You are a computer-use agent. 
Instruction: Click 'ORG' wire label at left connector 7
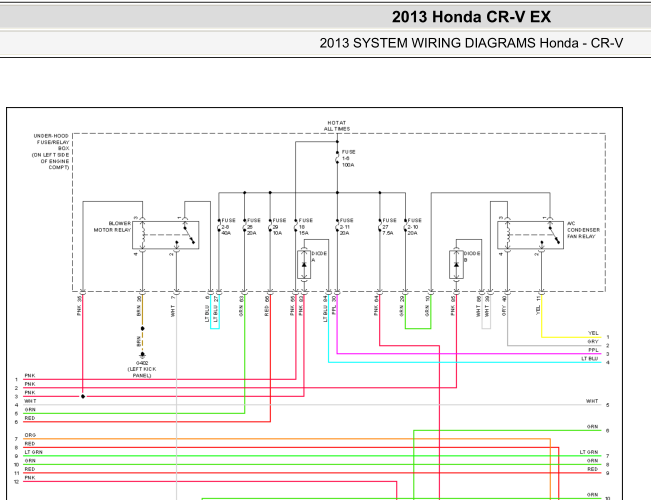pos(30,435)
